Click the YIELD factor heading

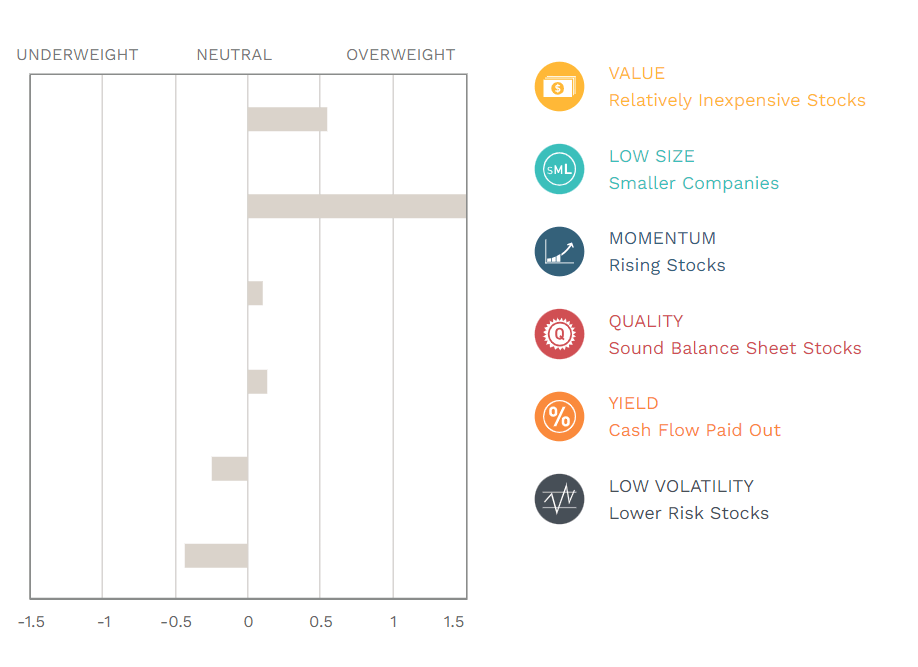(x=633, y=404)
